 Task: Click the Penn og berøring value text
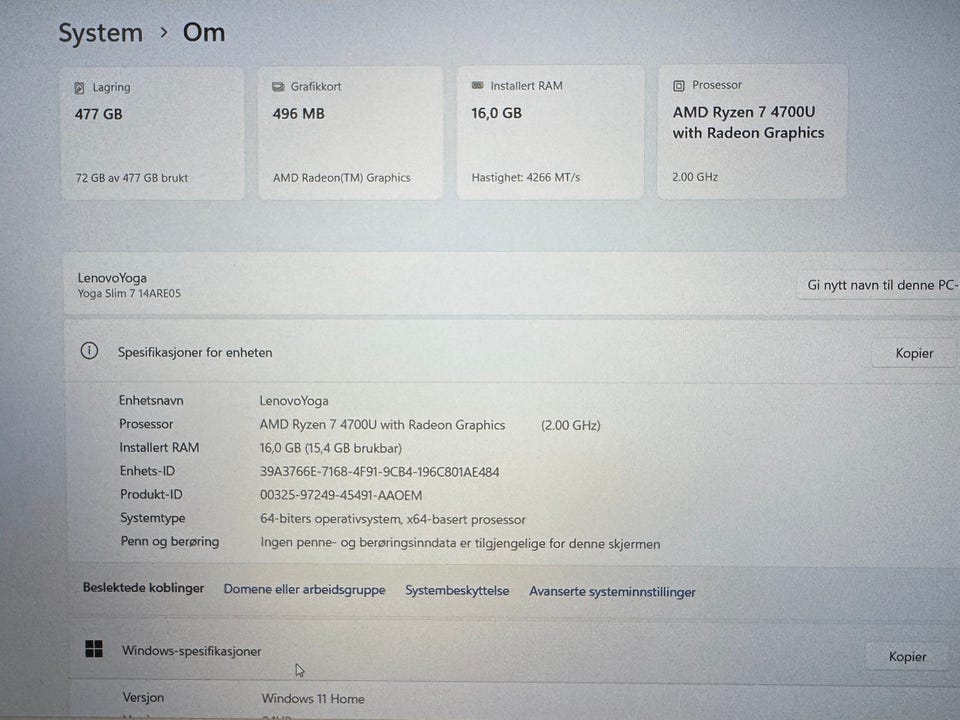click(x=460, y=544)
